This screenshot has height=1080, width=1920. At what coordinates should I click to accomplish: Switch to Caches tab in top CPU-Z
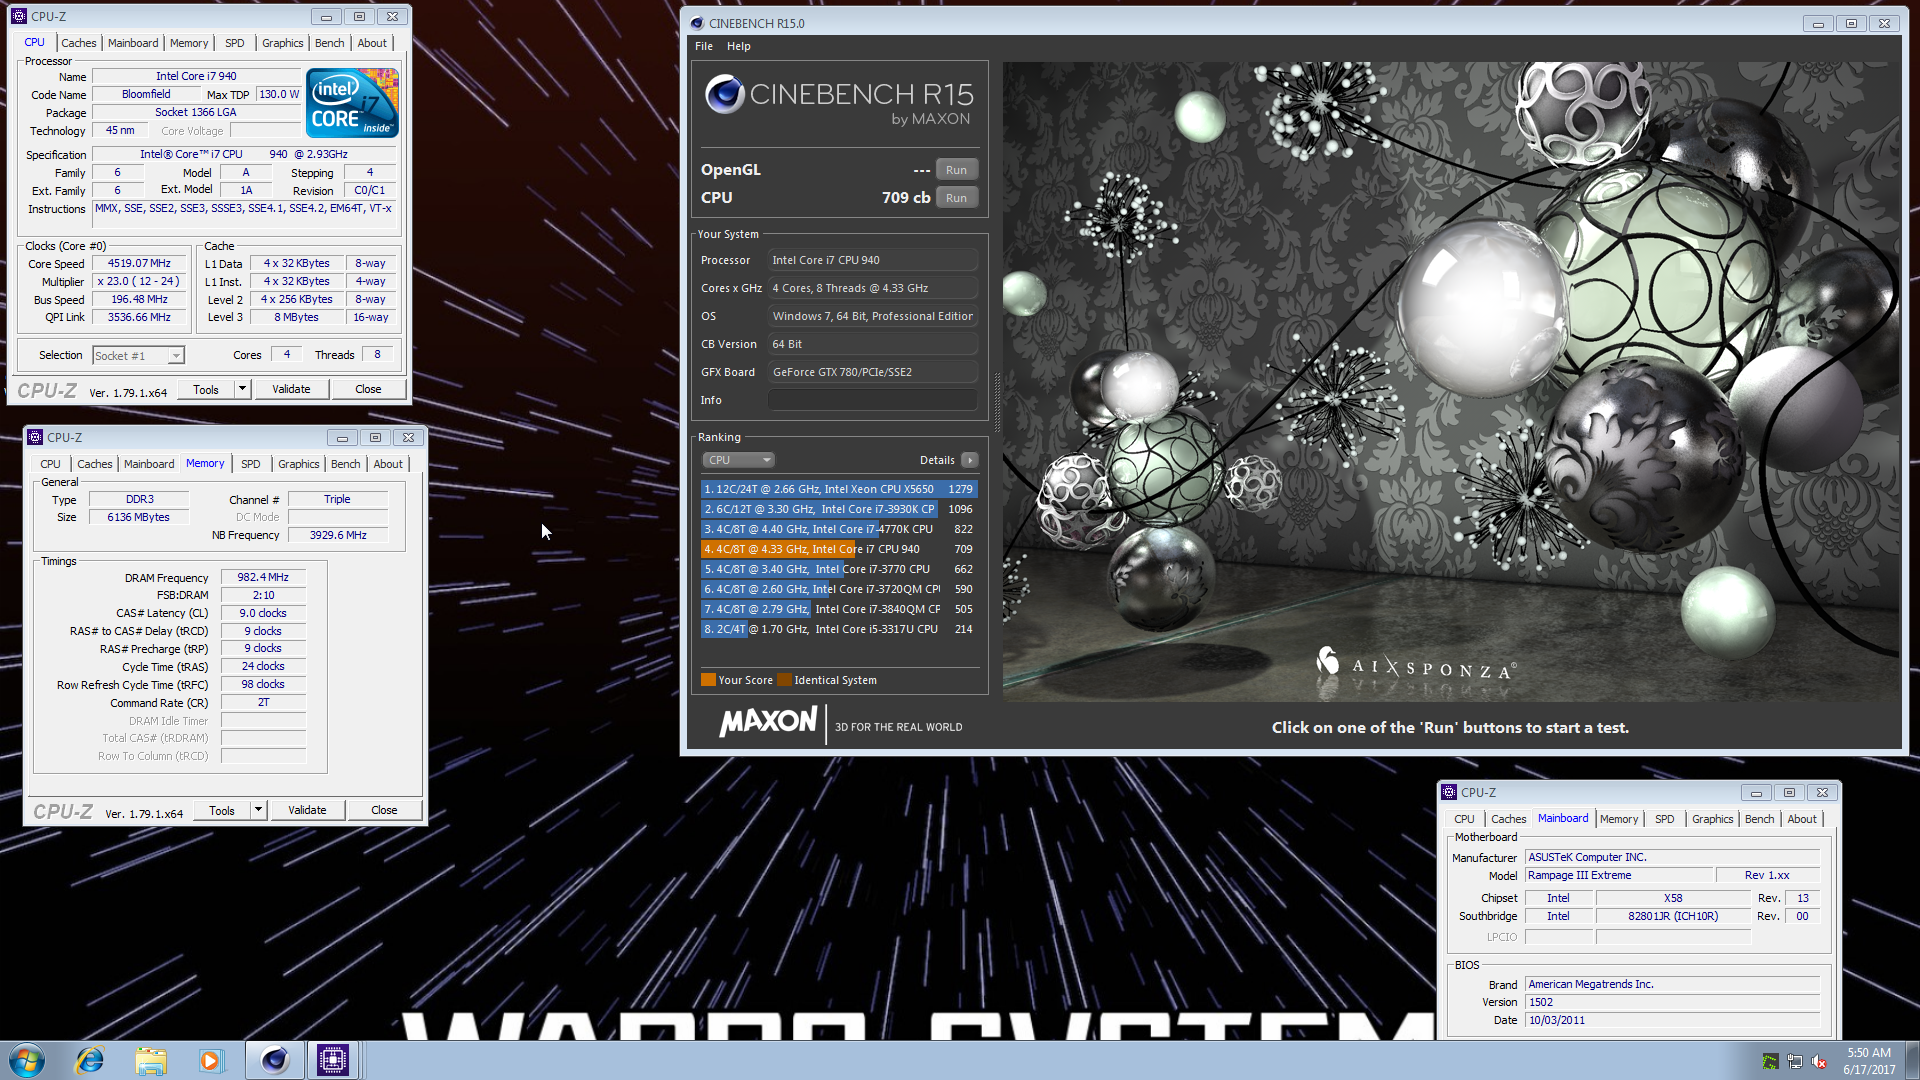click(78, 43)
